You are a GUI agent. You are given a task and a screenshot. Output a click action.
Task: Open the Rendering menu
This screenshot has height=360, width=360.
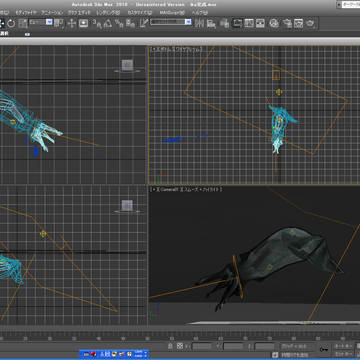point(108,12)
